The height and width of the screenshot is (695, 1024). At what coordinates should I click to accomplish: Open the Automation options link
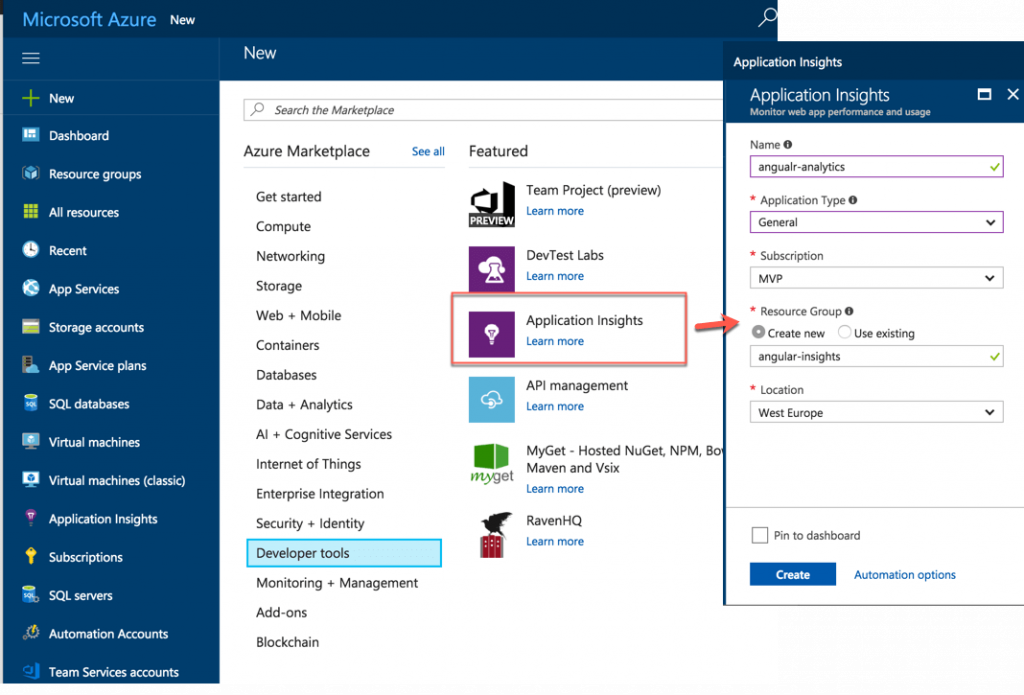(x=904, y=575)
